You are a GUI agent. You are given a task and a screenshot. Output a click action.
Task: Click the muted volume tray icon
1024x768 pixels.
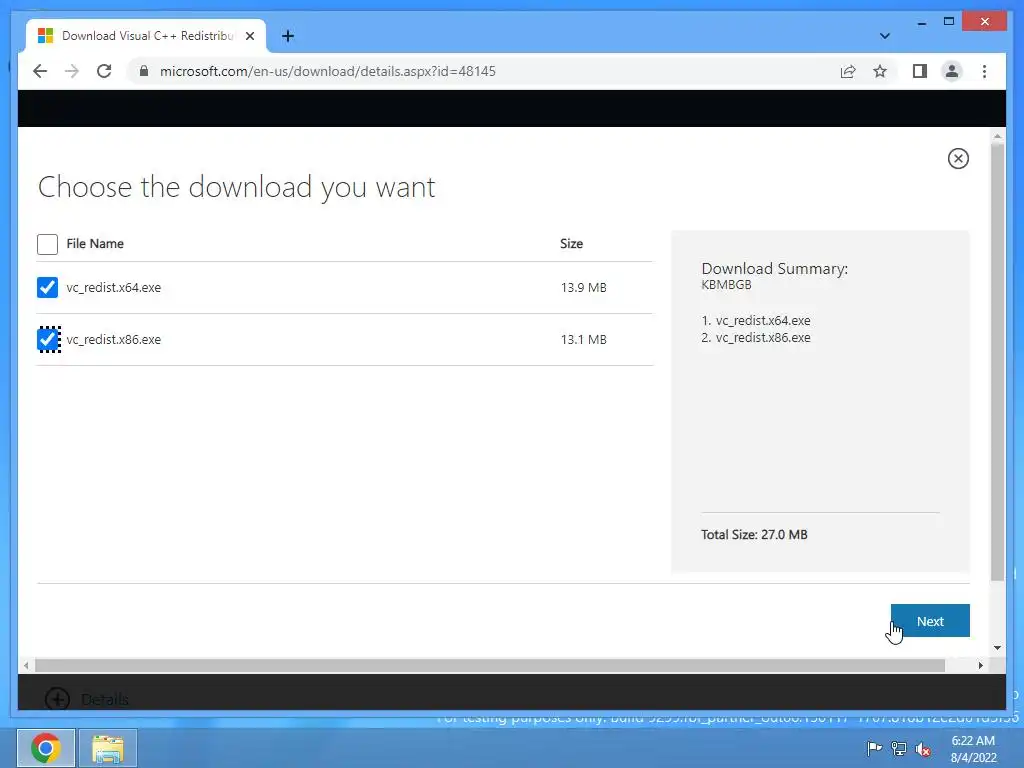(x=923, y=749)
